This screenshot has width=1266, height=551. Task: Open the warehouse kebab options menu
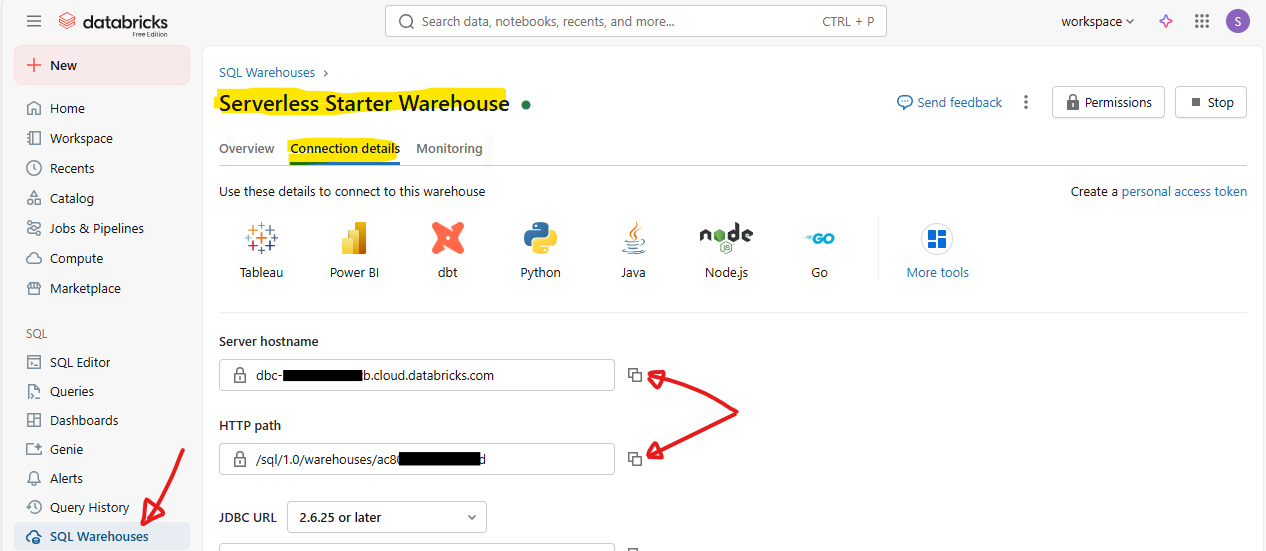pos(1026,102)
